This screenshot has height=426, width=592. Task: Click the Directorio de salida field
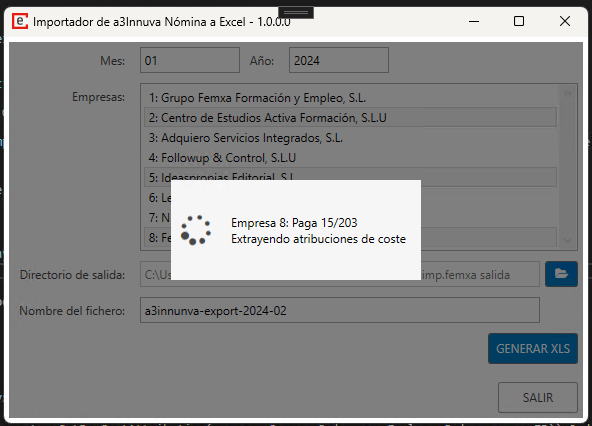coord(339,274)
